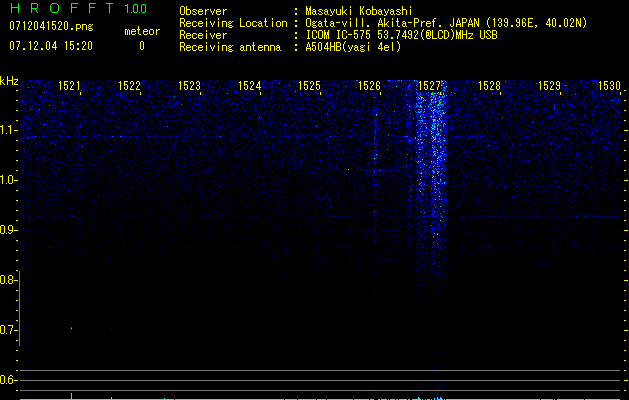Click the 0.8 kHz axis label
The height and width of the screenshot is (400, 629).
tap(7, 280)
